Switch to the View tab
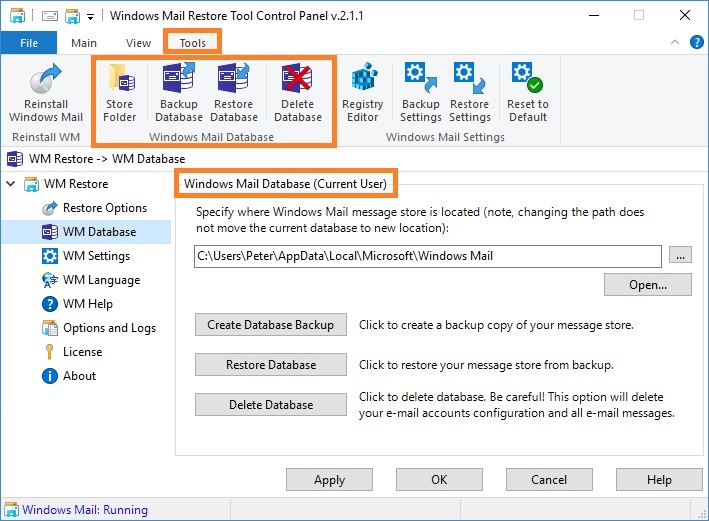 (138, 43)
